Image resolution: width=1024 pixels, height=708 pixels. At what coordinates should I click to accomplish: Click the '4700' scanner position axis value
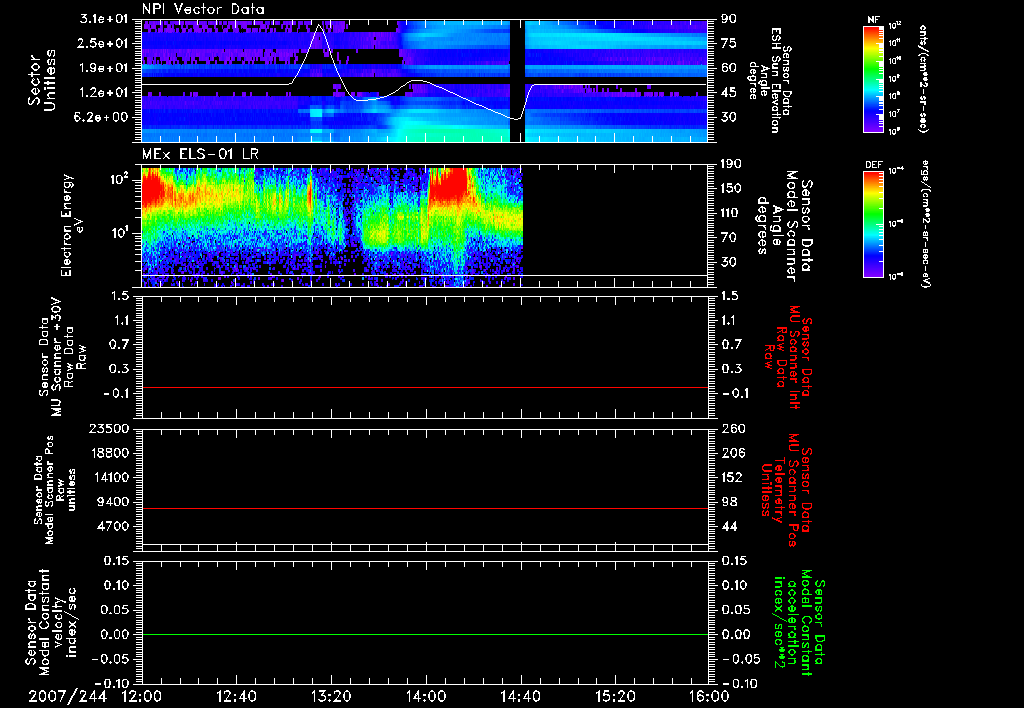(x=114, y=526)
